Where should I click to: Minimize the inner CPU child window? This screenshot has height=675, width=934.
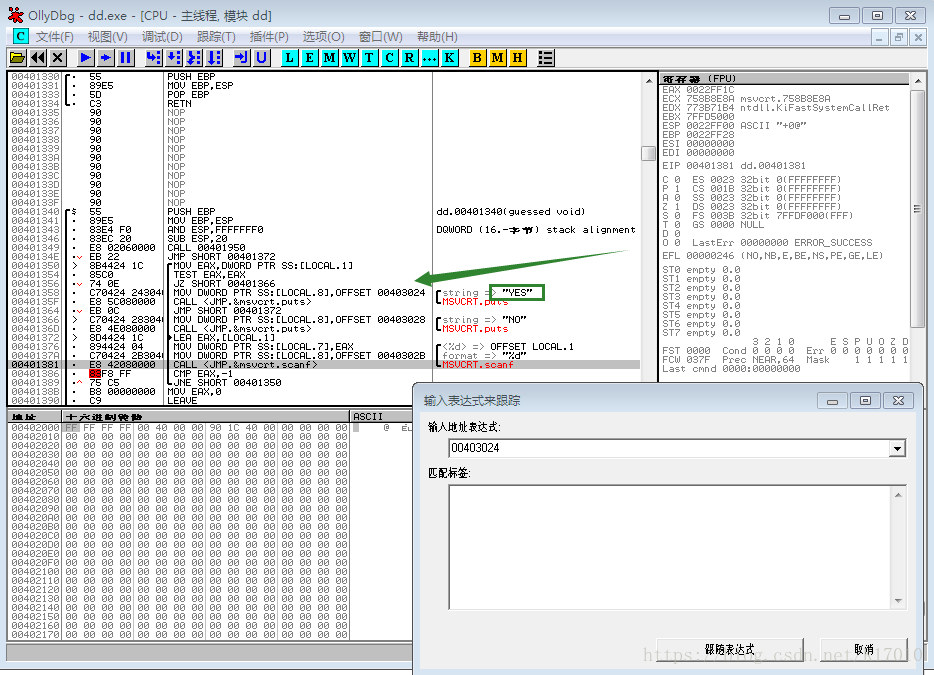click(879, 37)
